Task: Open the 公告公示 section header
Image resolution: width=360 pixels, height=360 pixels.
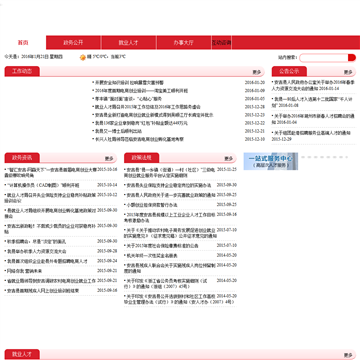Action: 289,71
